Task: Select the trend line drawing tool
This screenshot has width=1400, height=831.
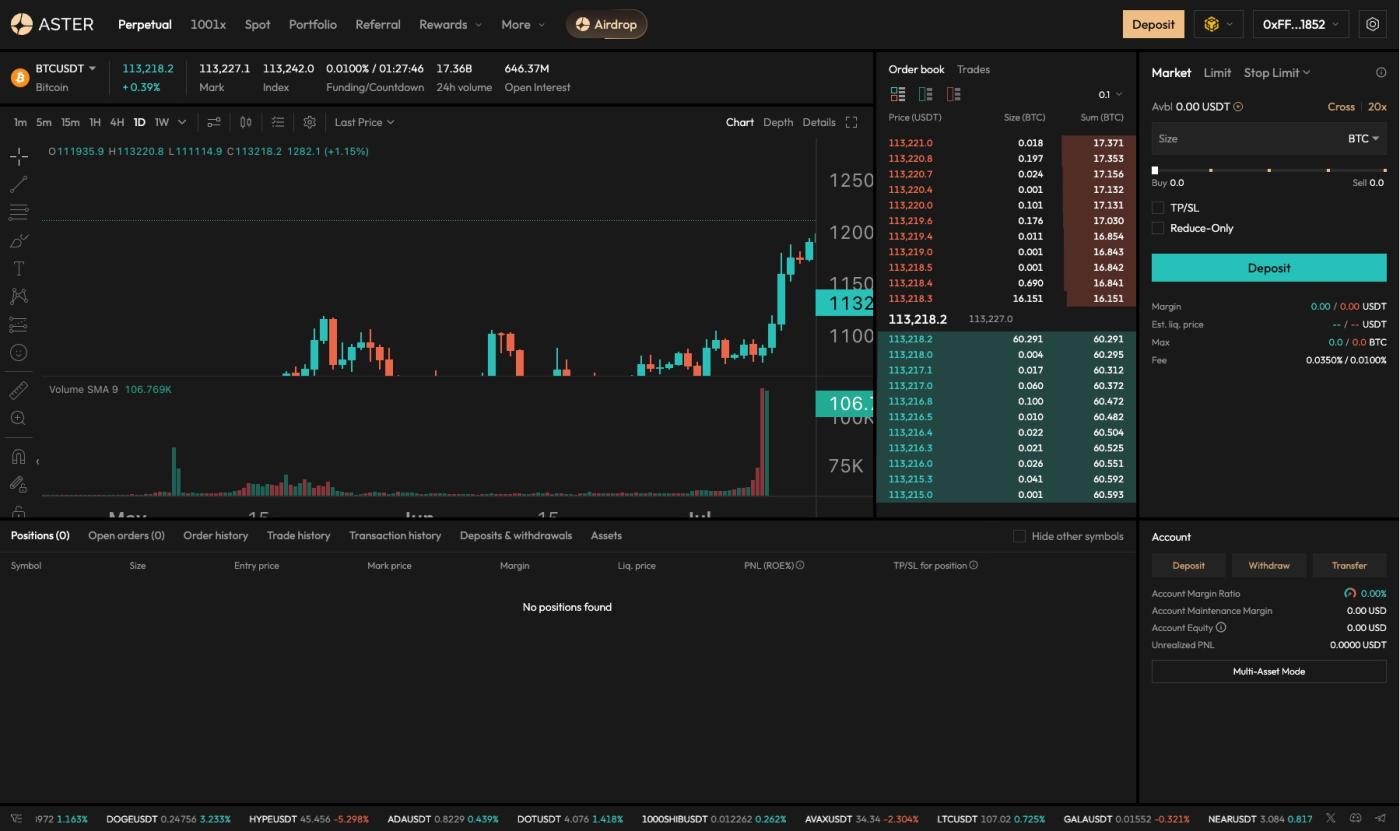Action: pos(18,185)
